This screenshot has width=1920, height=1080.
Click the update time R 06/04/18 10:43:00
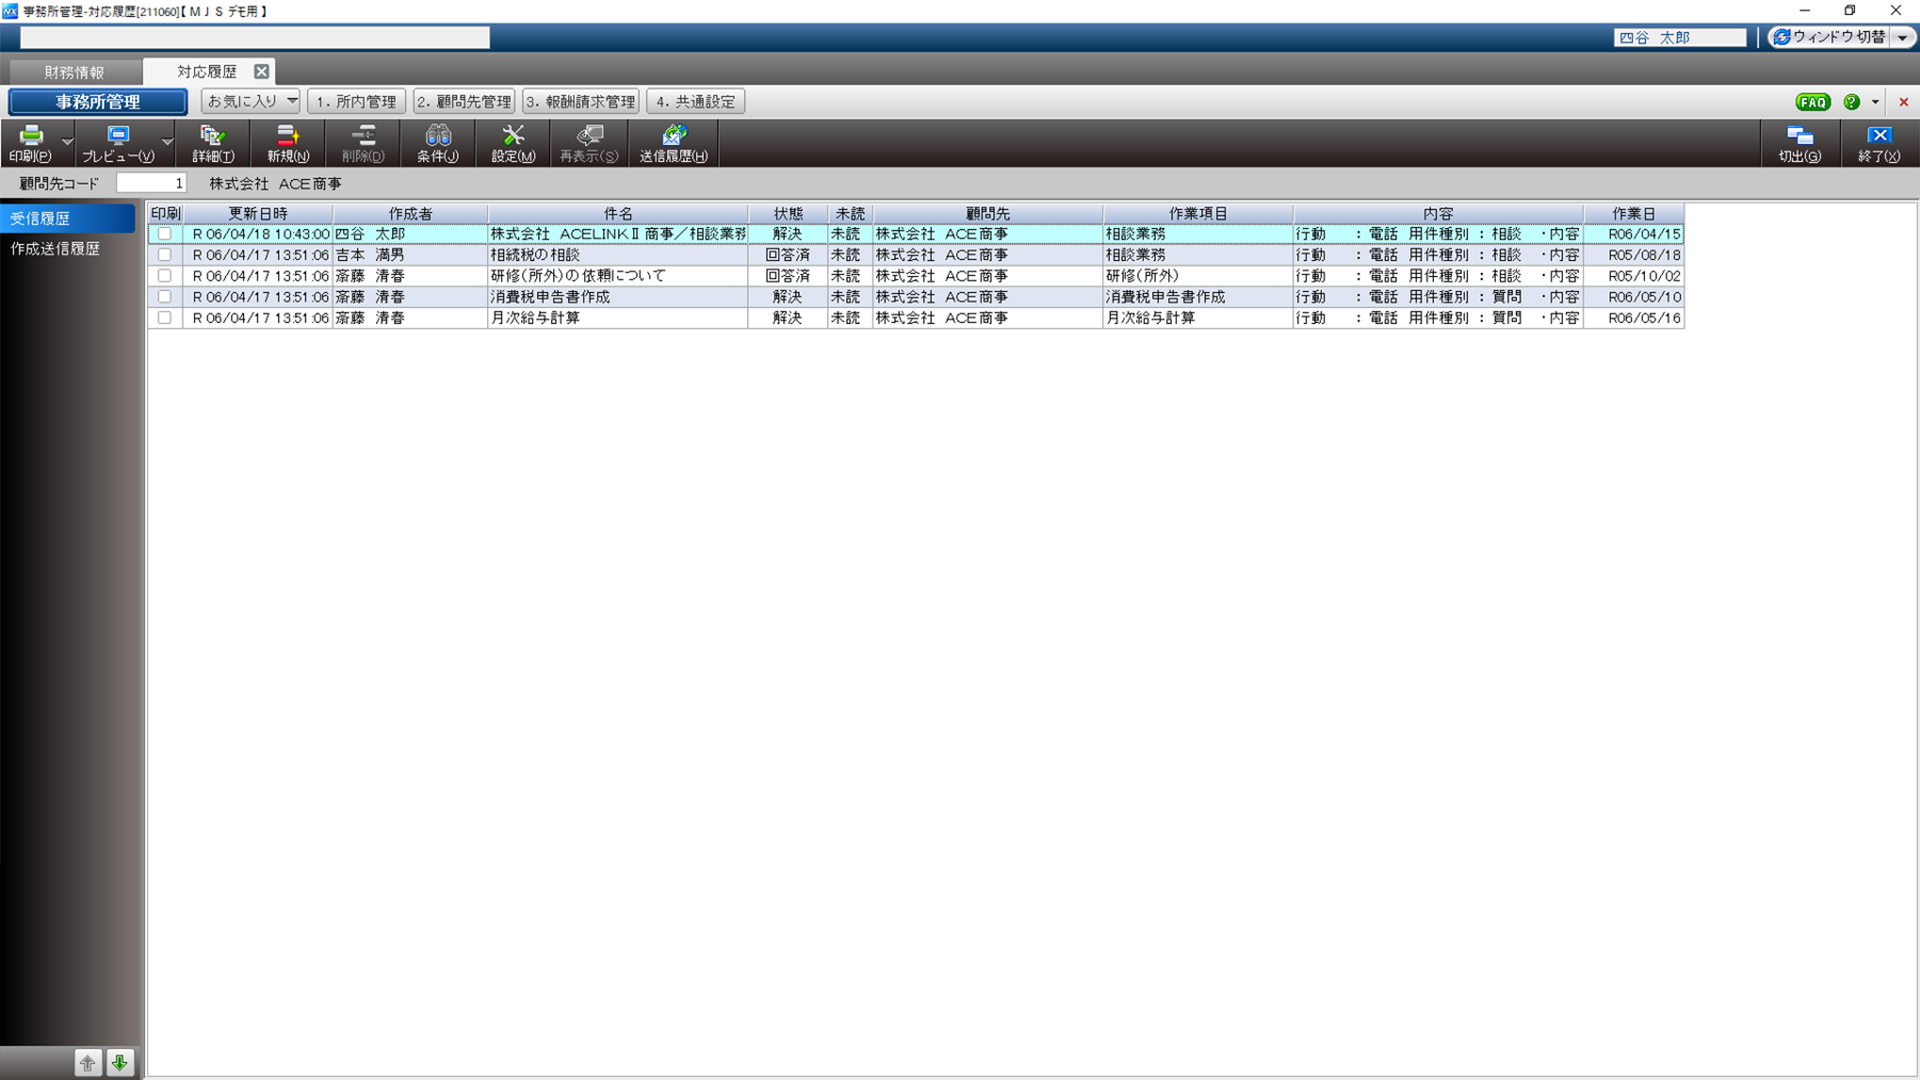(258, 234)
